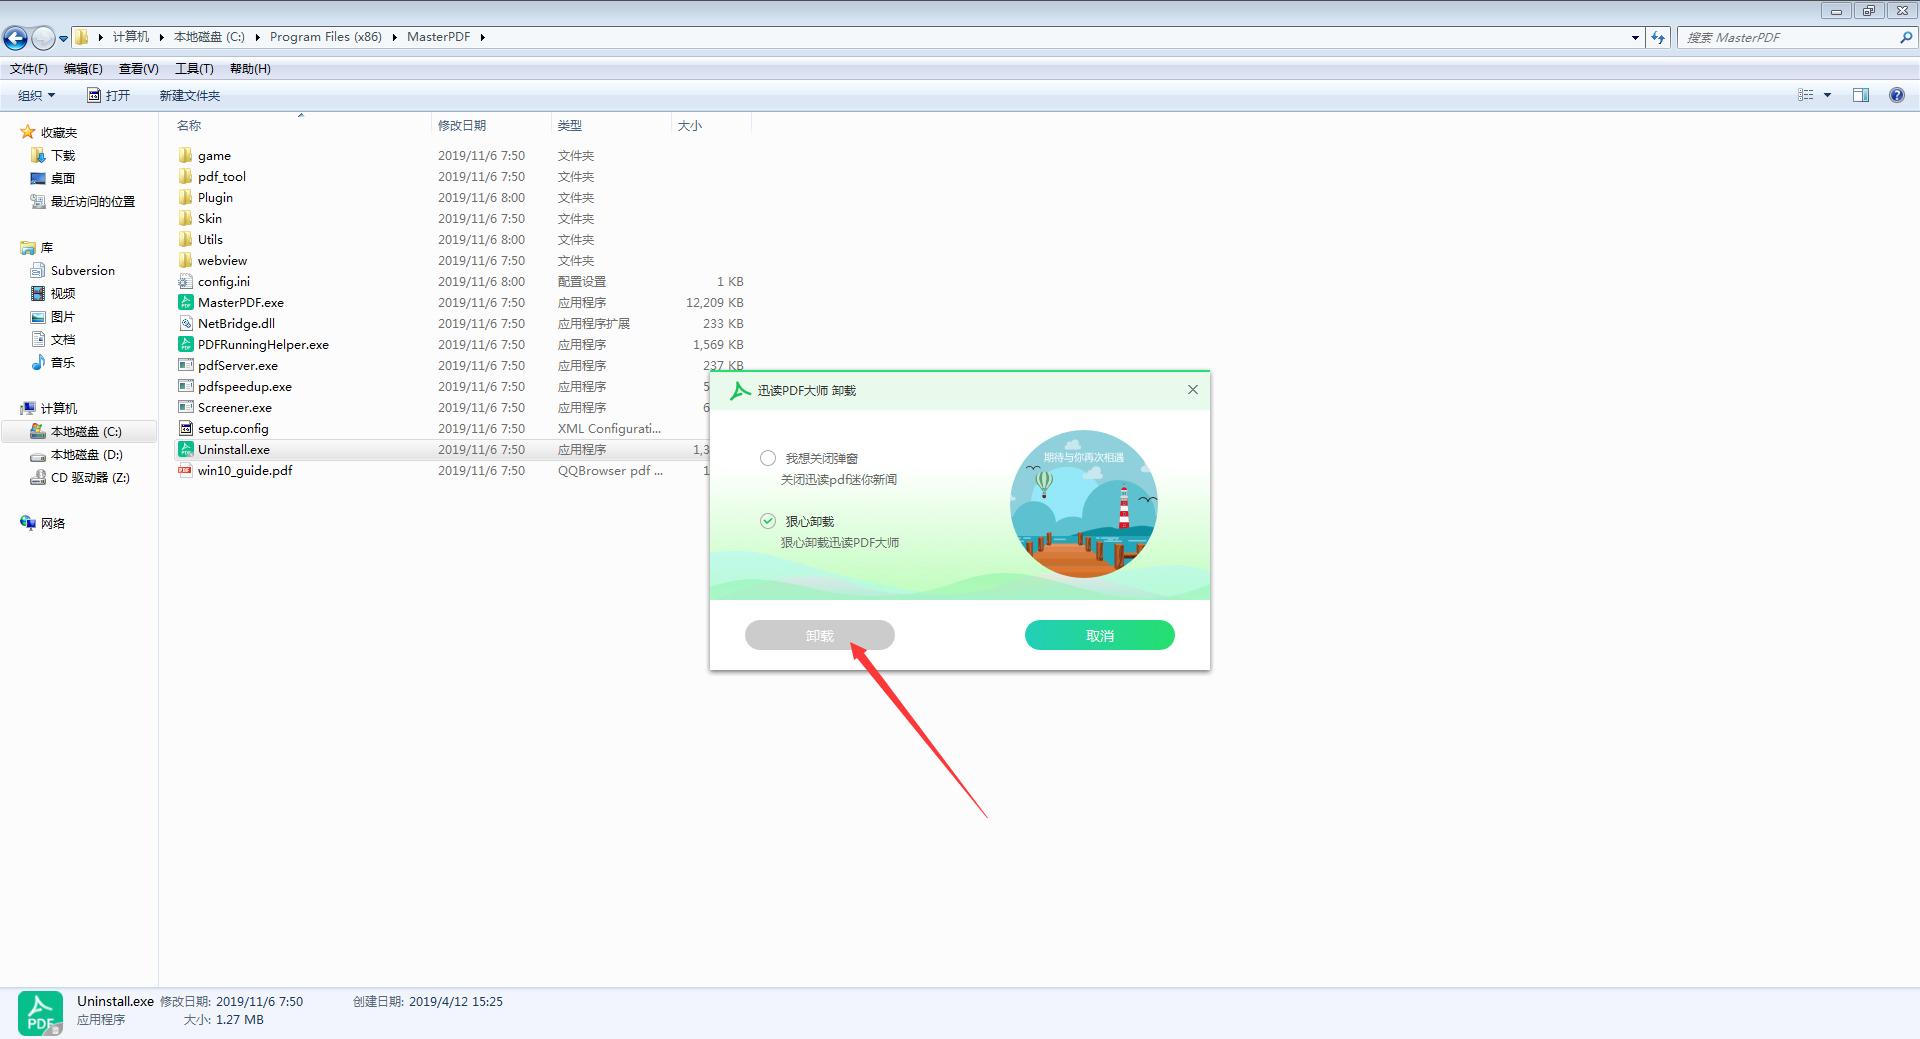Select the 狠心卸载 radio option
Viewport: 1920px width, 1039px height.
[768, 521]
